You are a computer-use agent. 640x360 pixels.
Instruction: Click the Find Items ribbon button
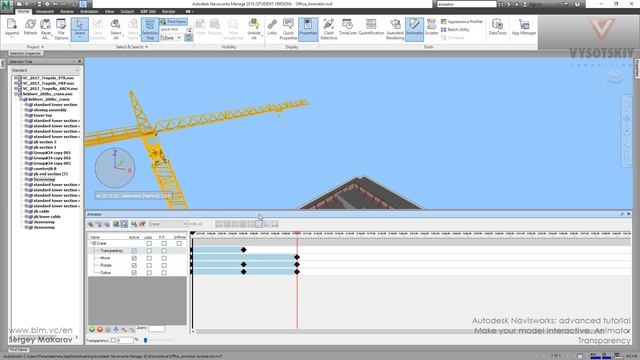click(x=173, y=22)
